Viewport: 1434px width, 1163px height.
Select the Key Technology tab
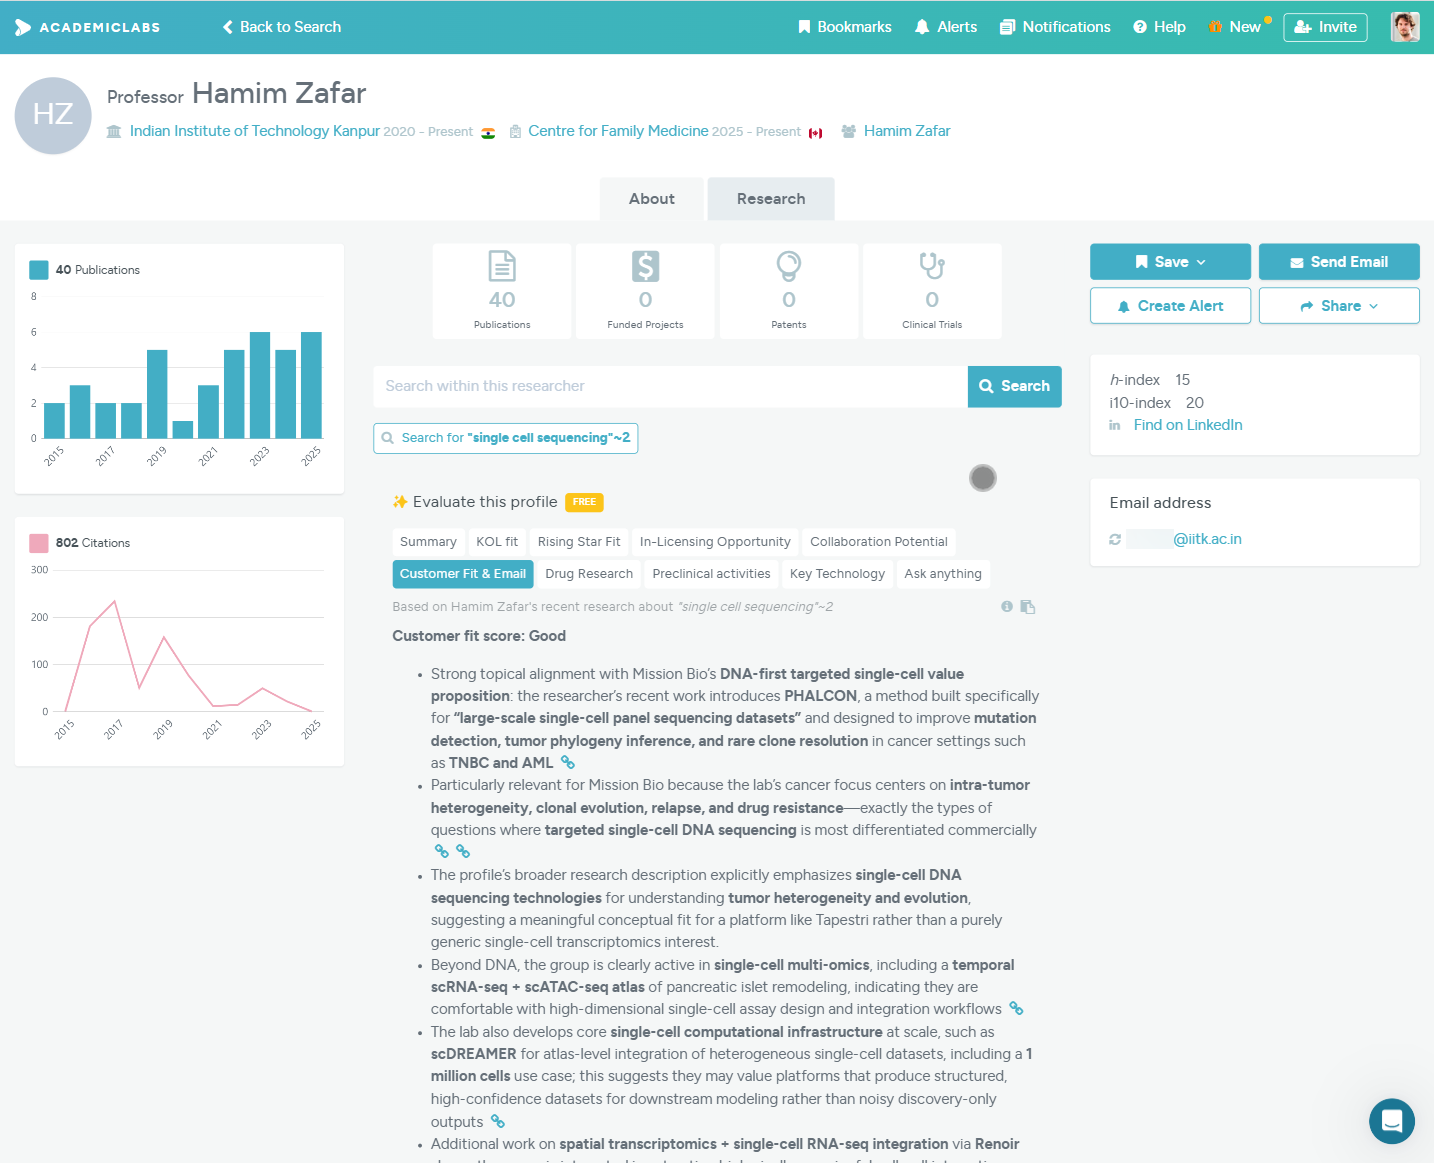click(x=837, y=574)
